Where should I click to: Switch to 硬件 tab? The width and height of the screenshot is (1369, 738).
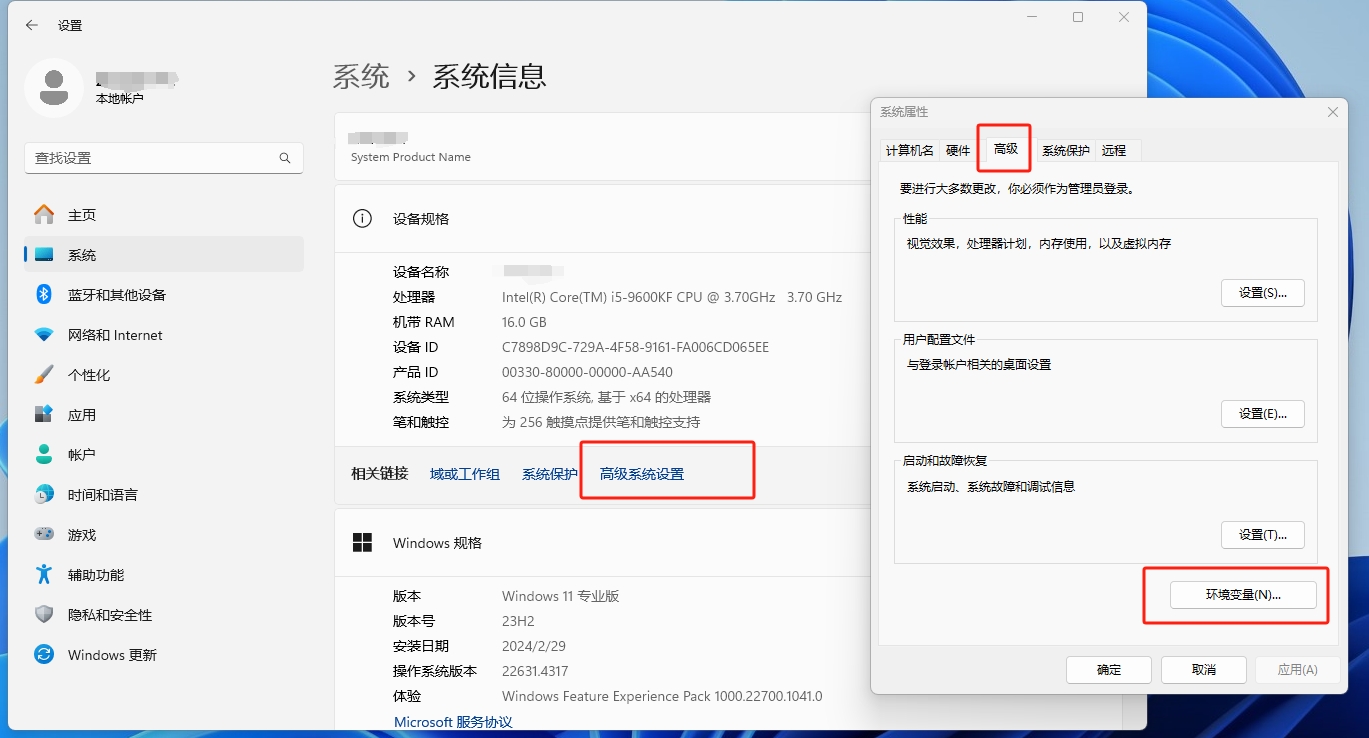(x=958, y=151)
